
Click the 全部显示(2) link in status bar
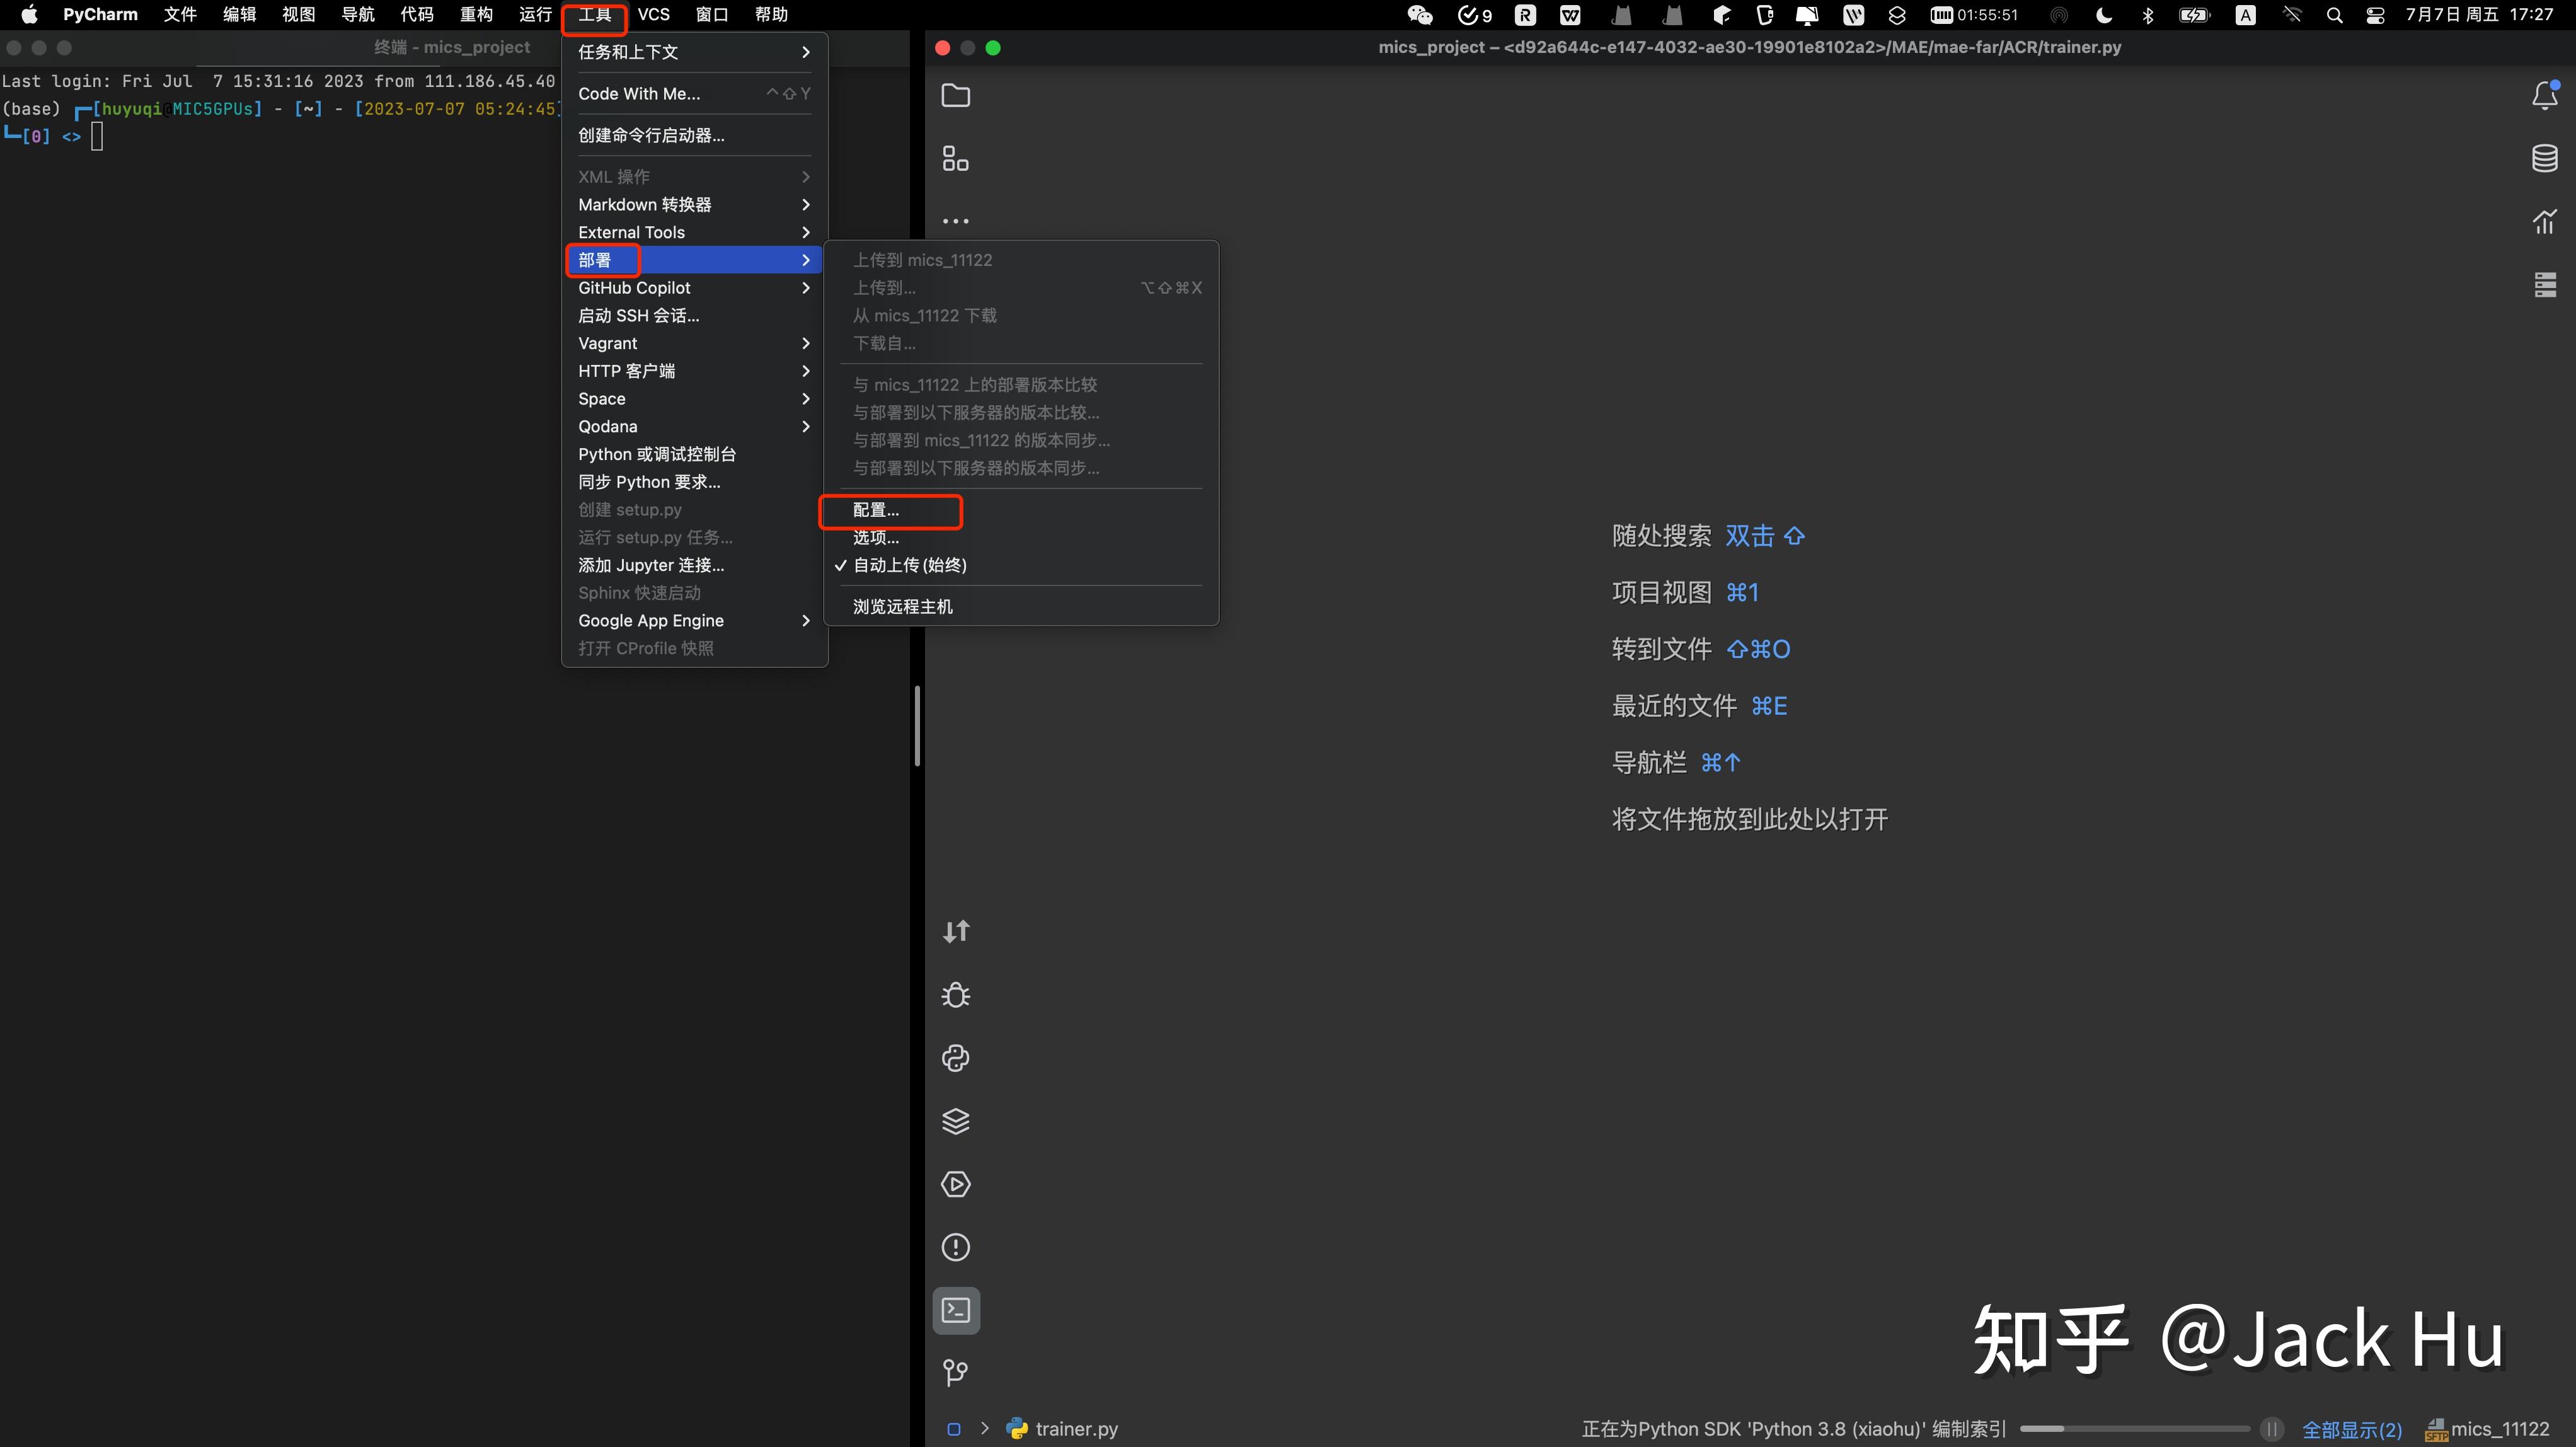(2353, 1429)
